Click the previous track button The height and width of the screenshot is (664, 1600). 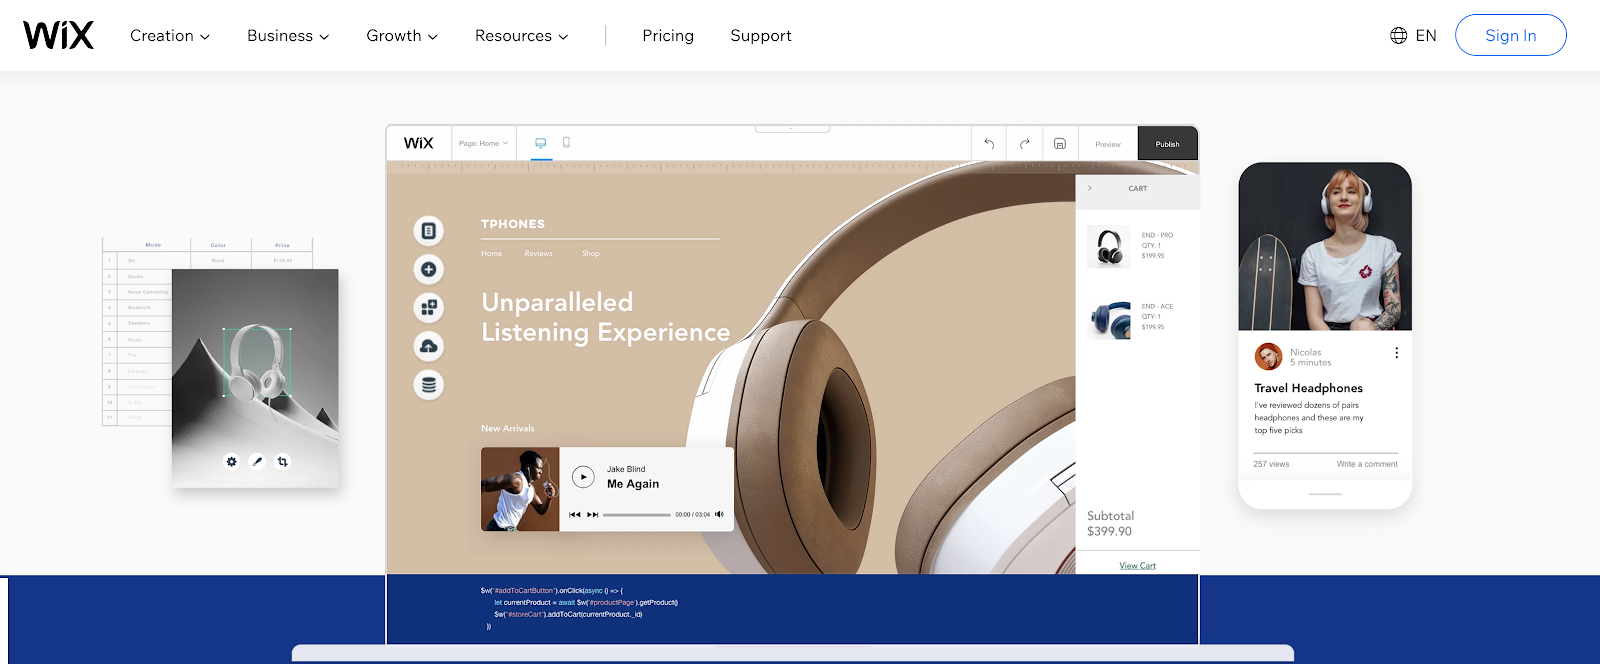pyautogui.click(x=574, y=514)
